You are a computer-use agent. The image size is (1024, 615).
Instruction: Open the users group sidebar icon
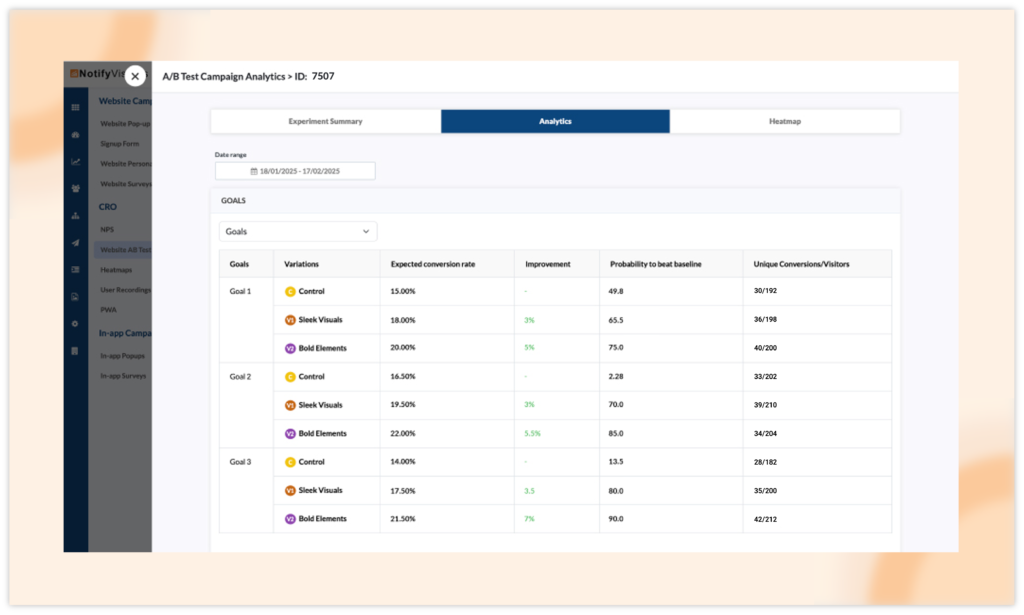pos(76,189)
